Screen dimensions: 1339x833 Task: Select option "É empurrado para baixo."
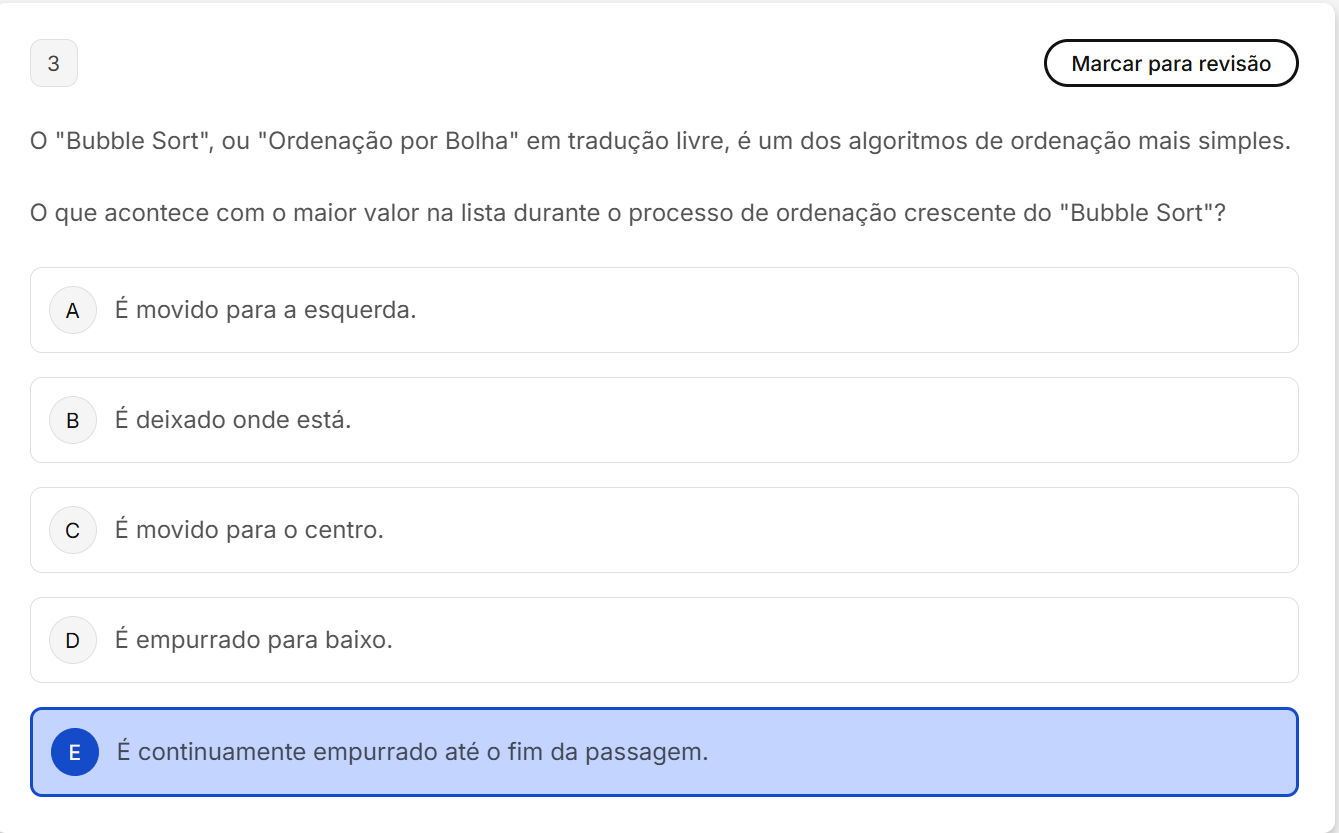(x=254, y=640)
